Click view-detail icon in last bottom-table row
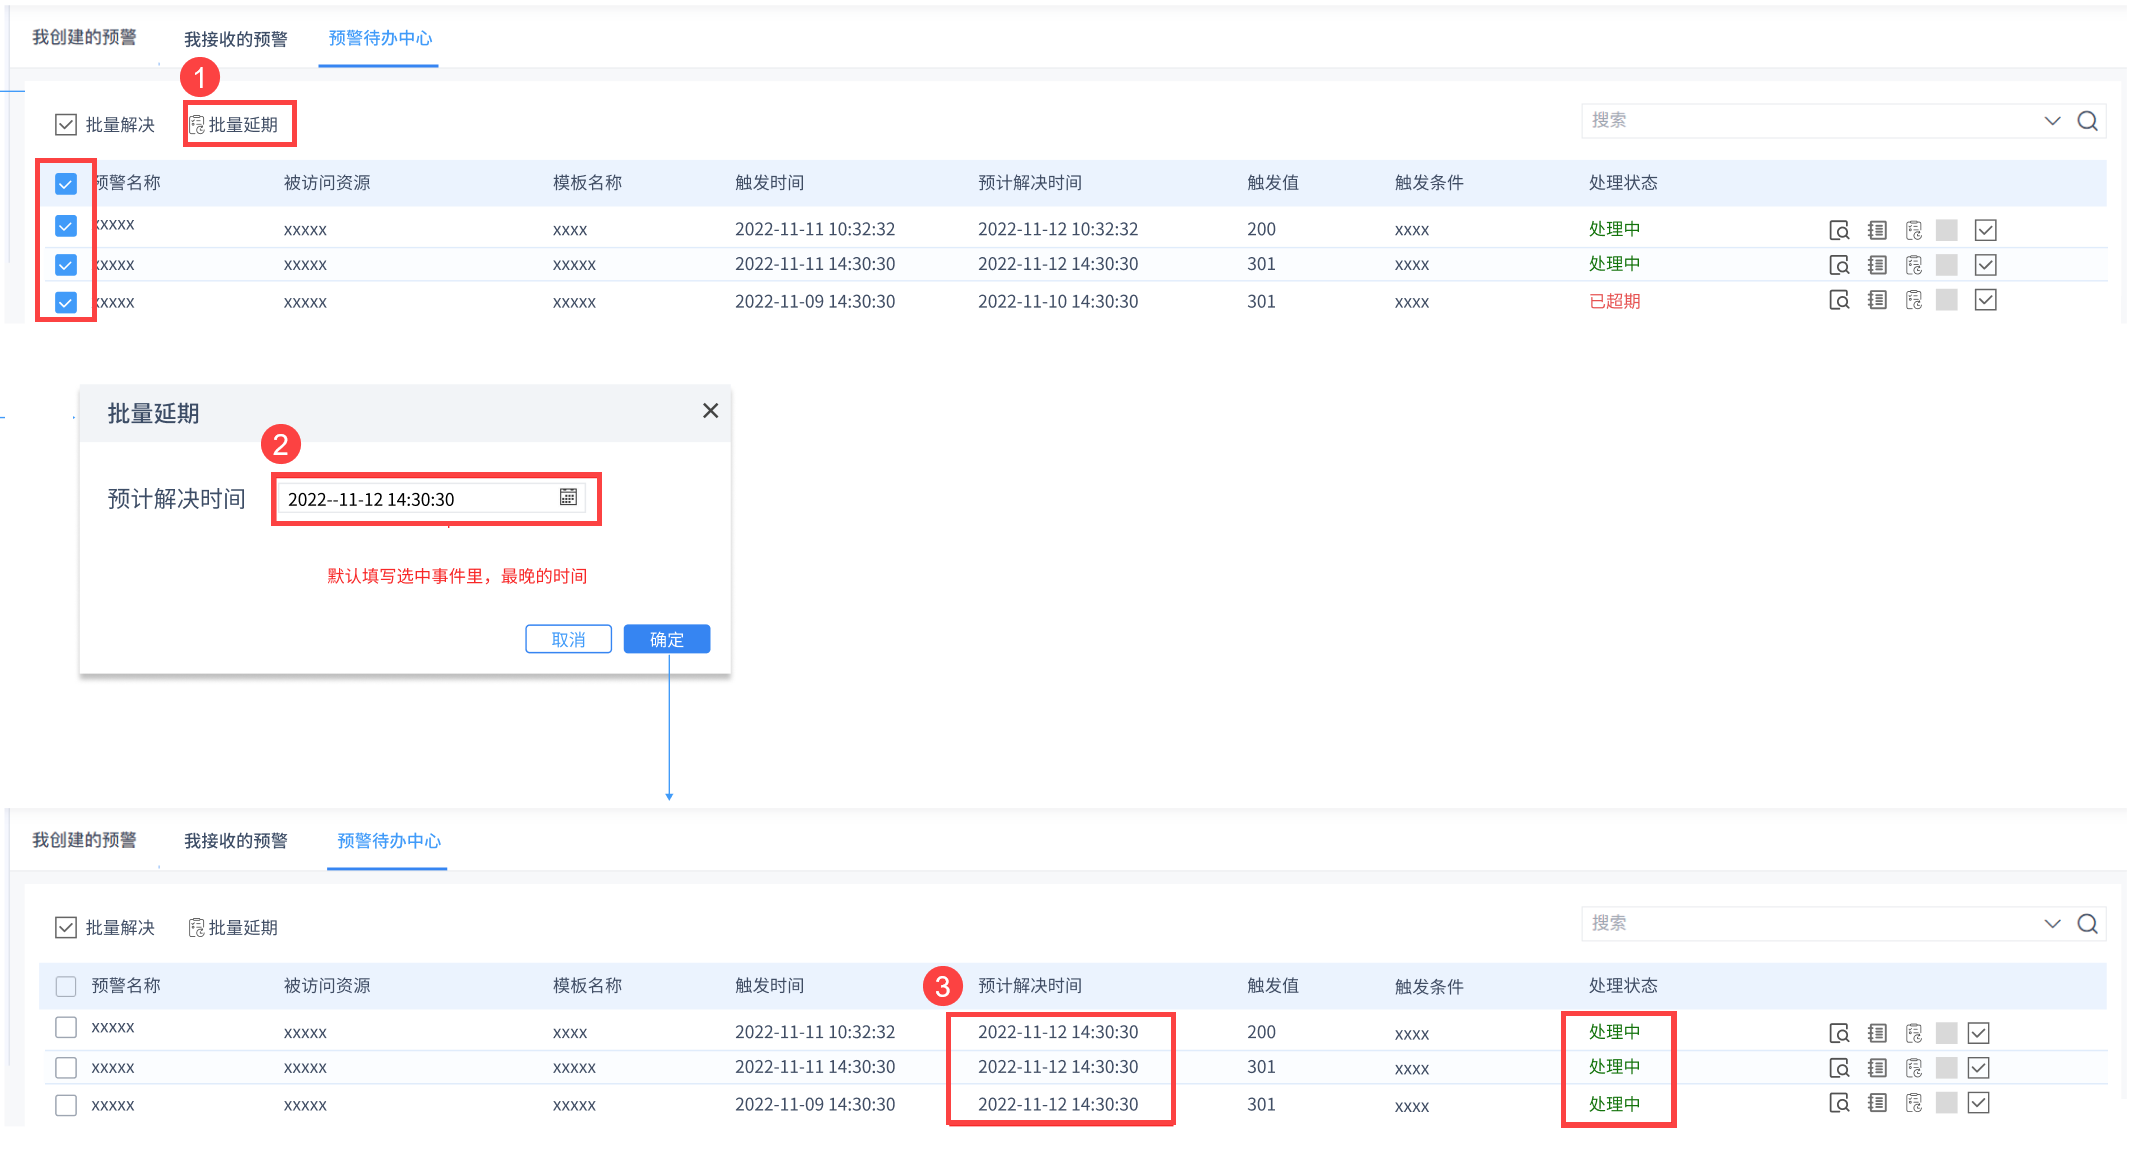Image resolution: width=2144 pixels, height=1162 pixels. [1838, 1103]
